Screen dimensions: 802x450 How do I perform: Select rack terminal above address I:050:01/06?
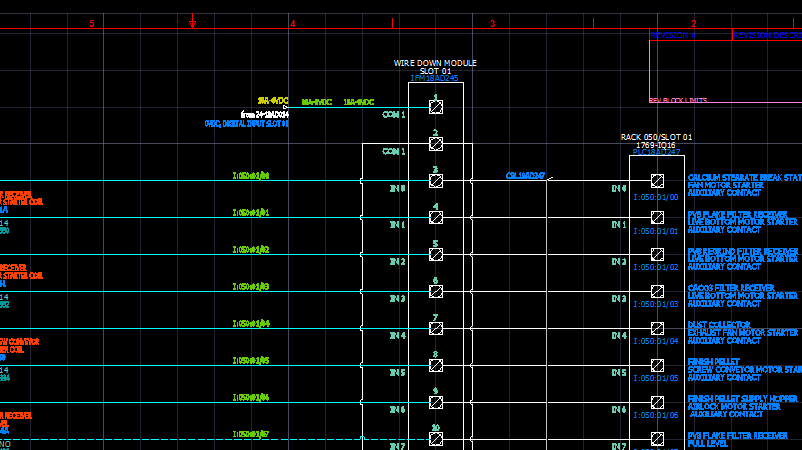click(x=657, y=402)
